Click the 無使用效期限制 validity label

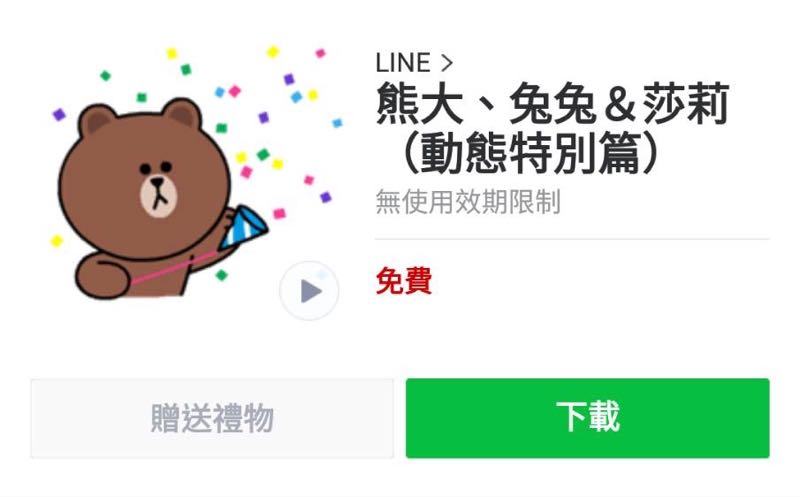468,202
